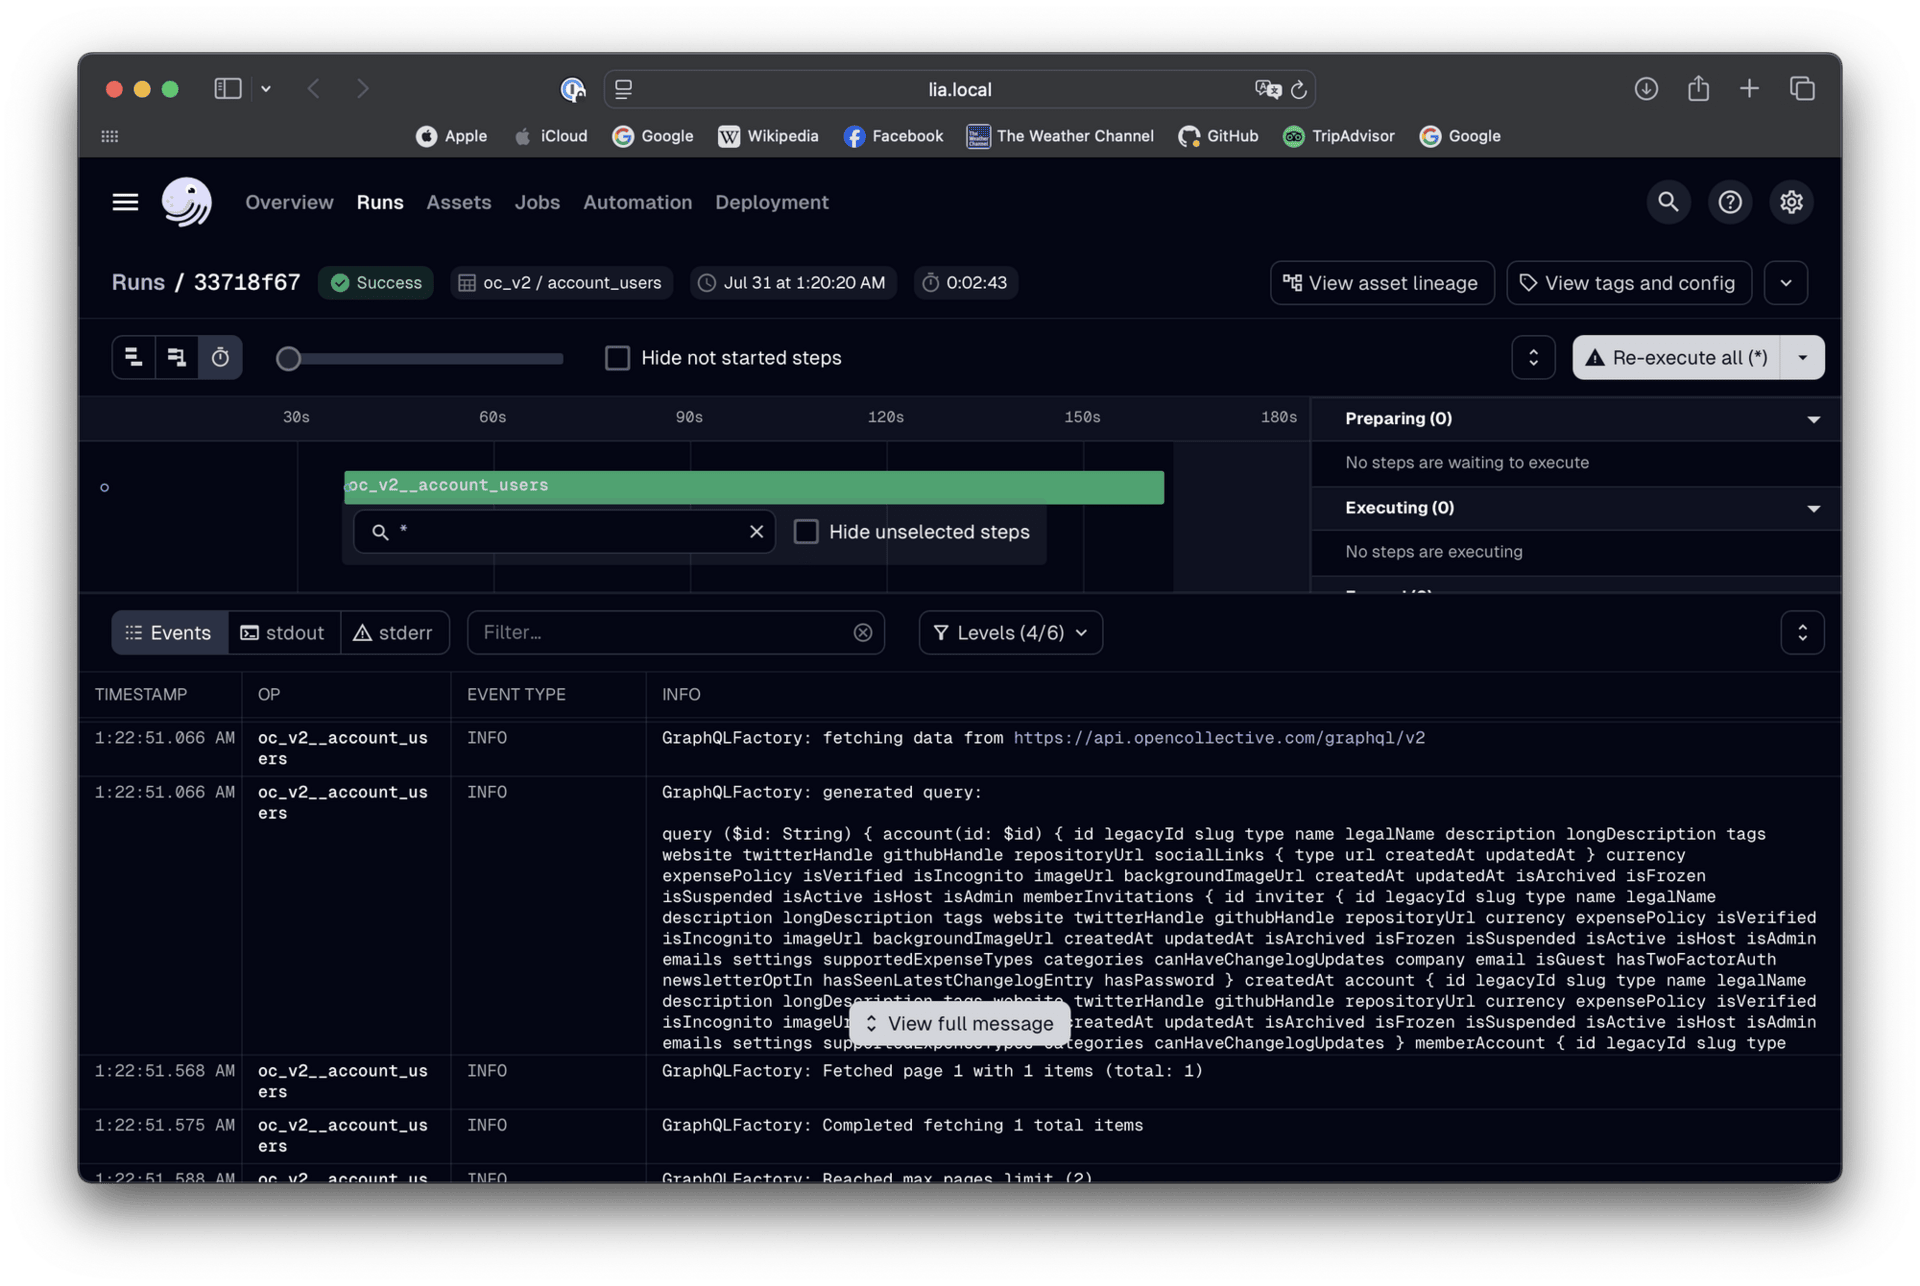Switch to stdout log view
Screen dimensions: 1920x1286
[283, 633]
